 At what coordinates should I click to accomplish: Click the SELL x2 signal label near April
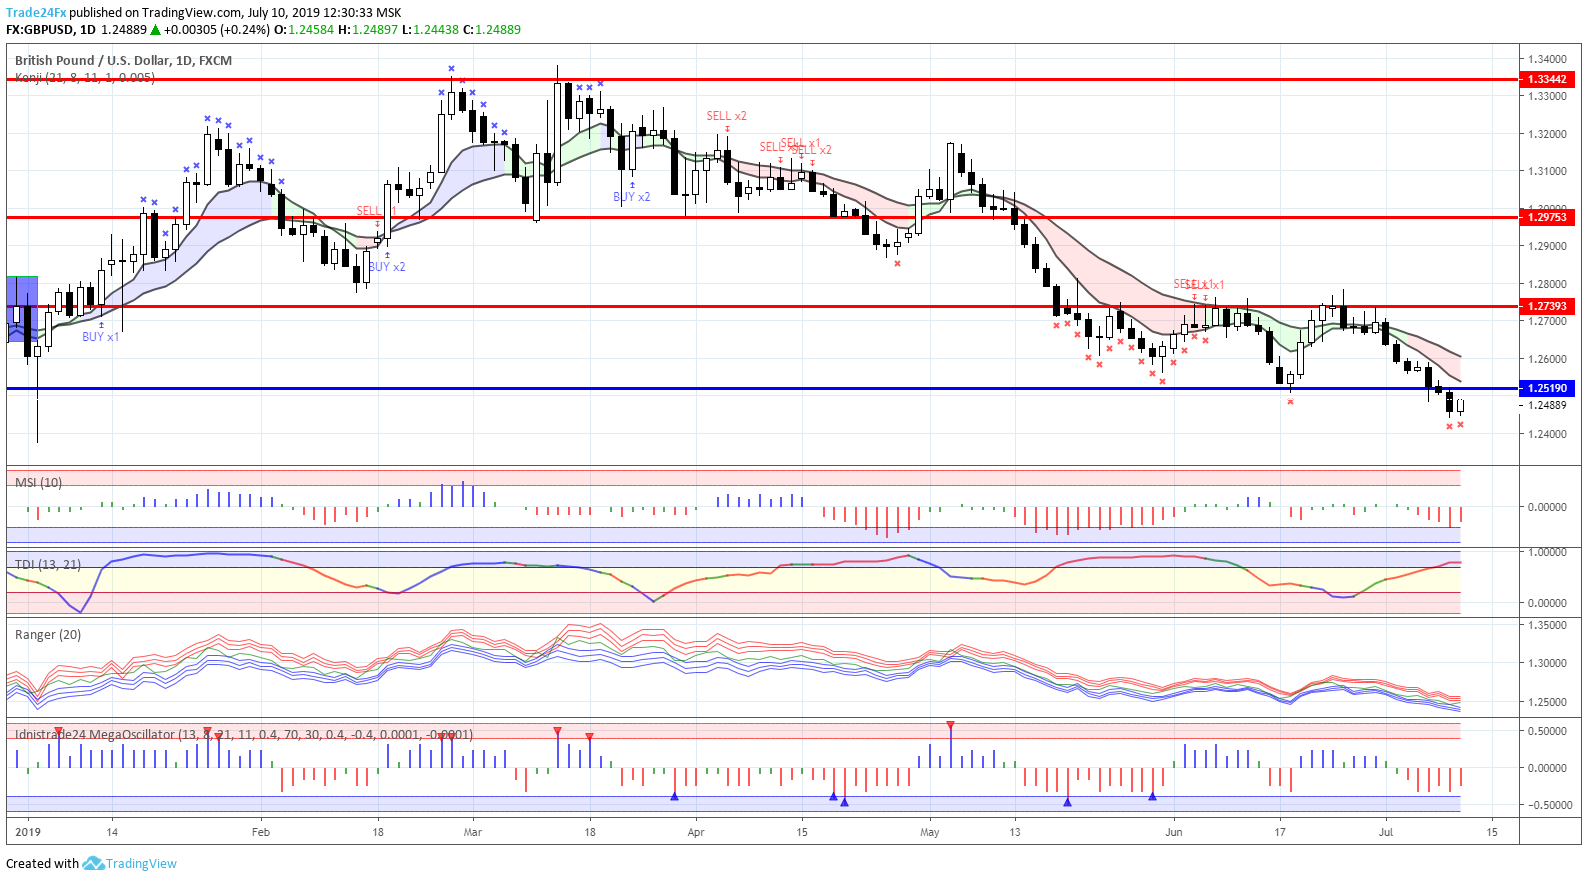pyautogui.click(x=727, y=116)
